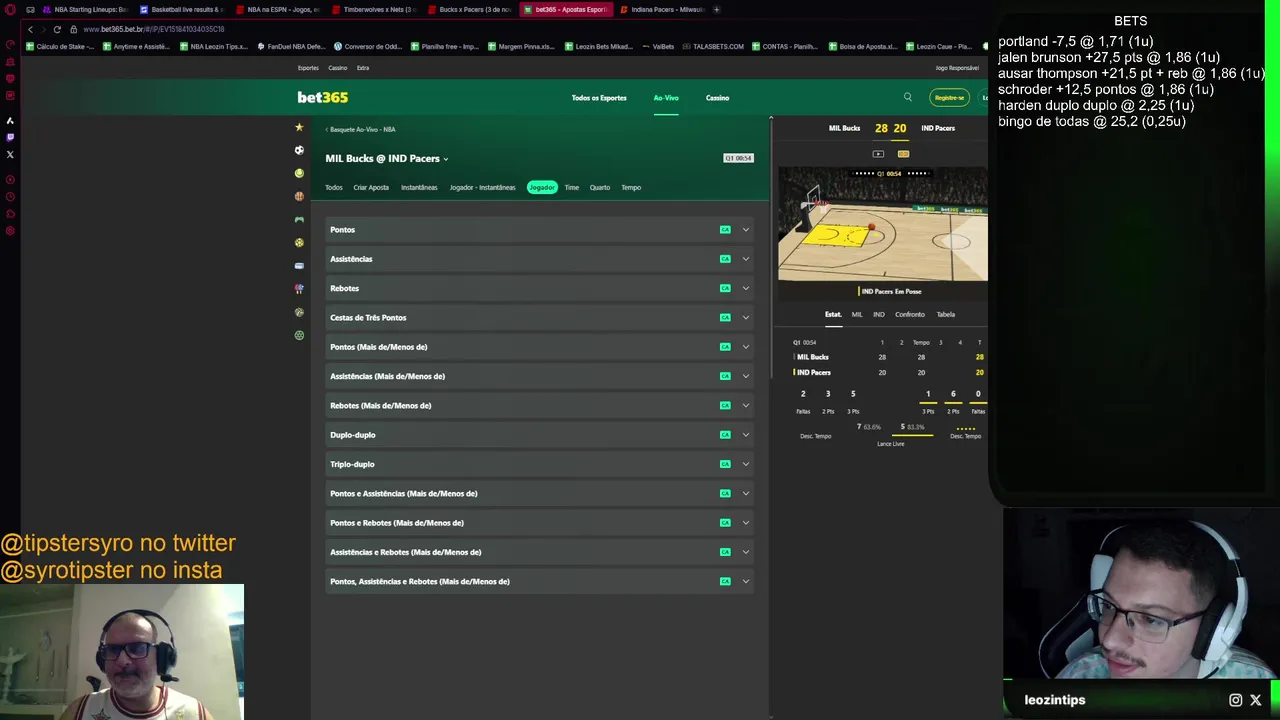This screenshot has height=720, width=1280.
Task: Click the Opera menu logo
Action: click(x=10, y=9)
